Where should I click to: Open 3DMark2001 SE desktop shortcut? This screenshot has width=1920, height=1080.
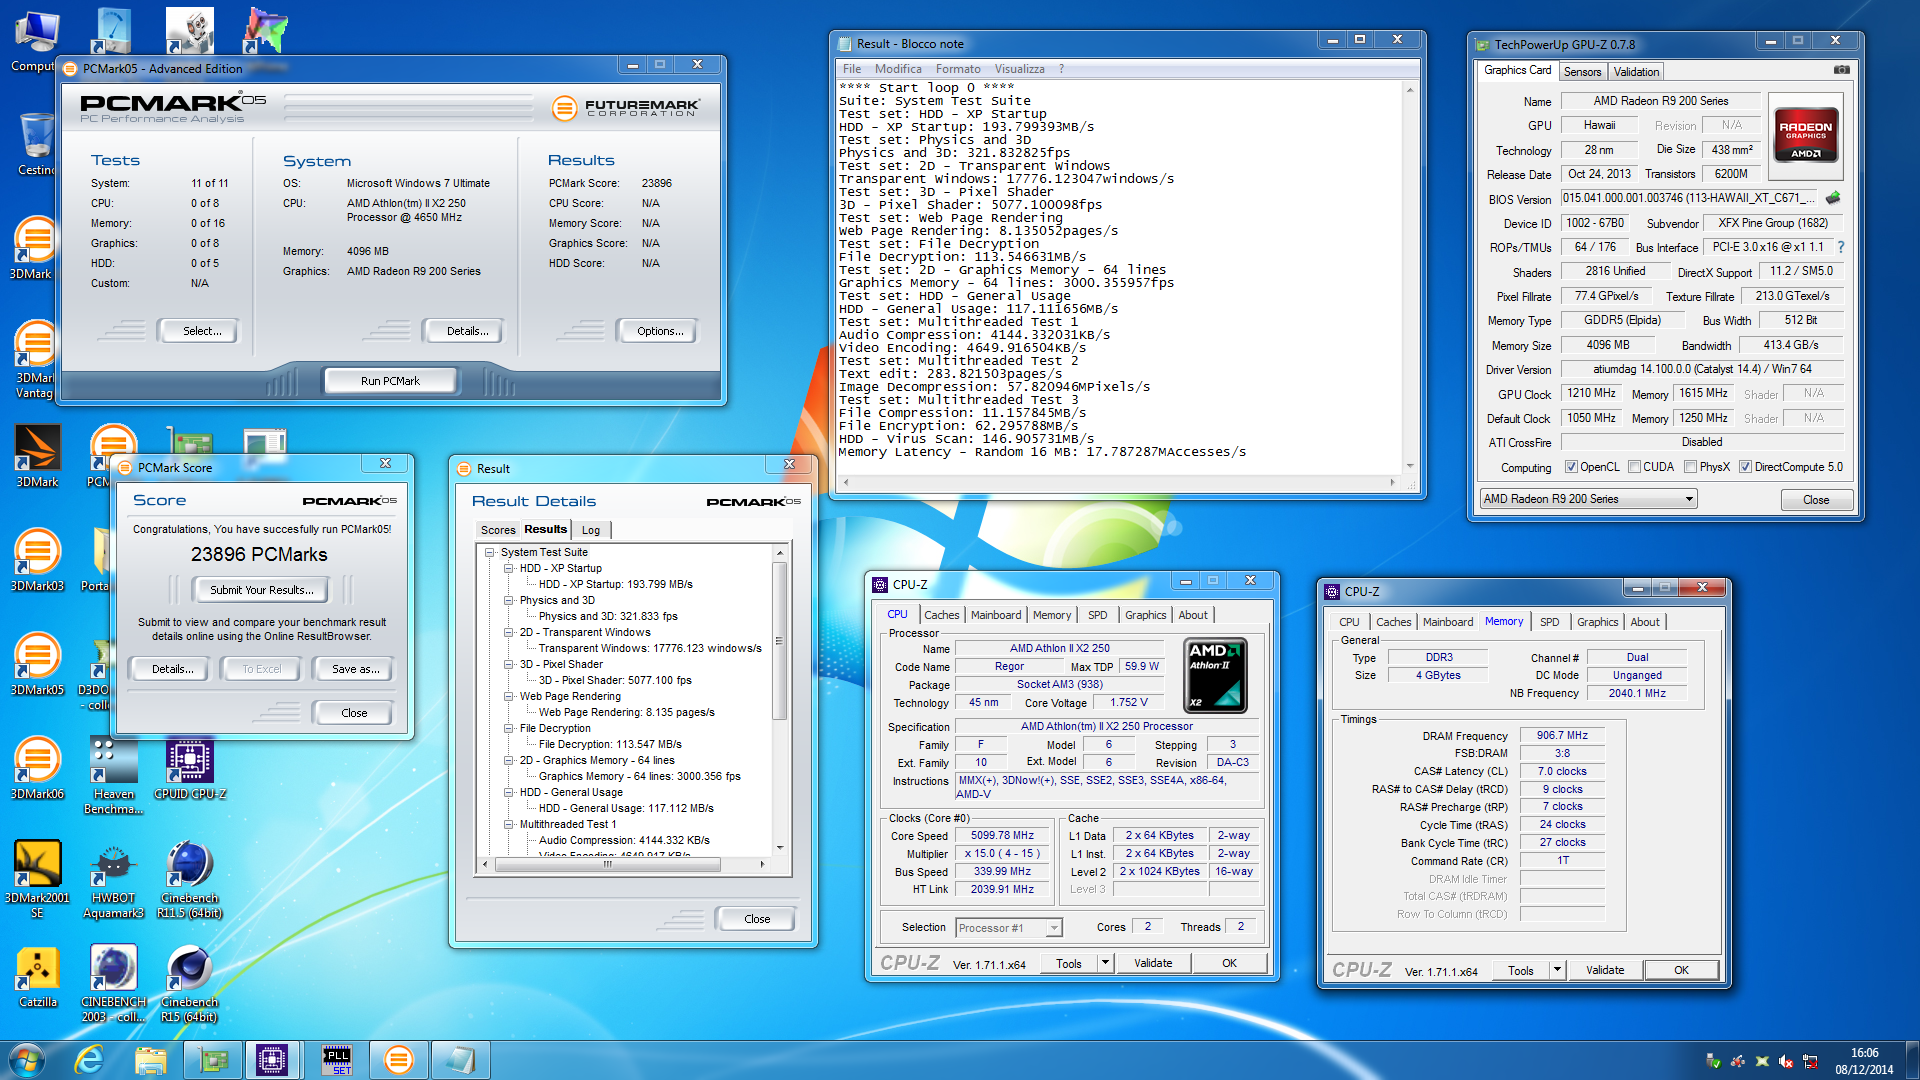(x=37, y=878)
